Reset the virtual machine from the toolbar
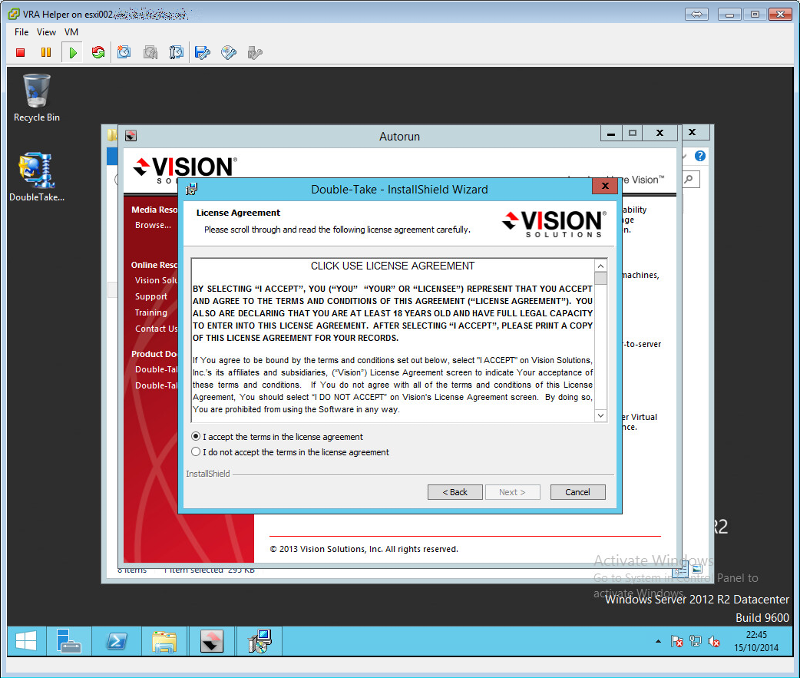Screen dimensions: 800x678 point(98,53)
